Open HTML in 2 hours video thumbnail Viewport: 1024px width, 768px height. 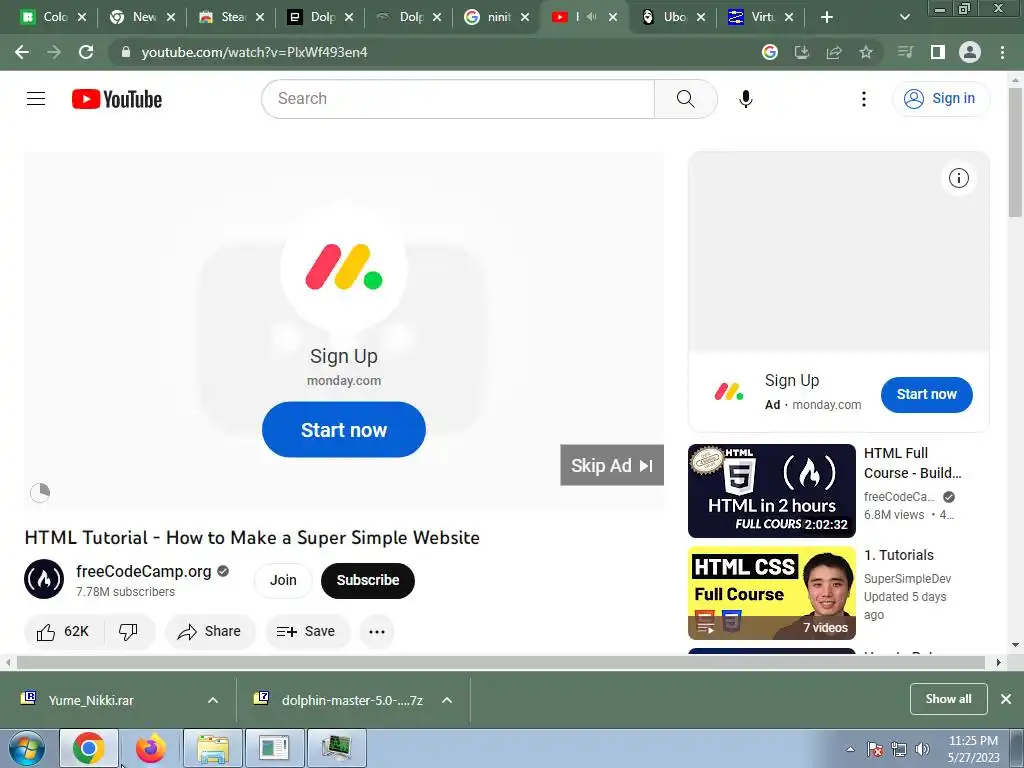click(771, 490)
